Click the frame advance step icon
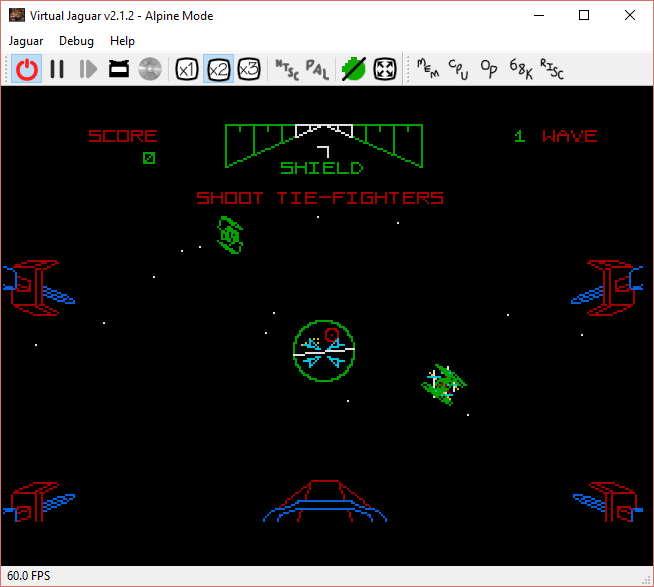The height and width of the screenshot is (587, 654). coord(88,69)
